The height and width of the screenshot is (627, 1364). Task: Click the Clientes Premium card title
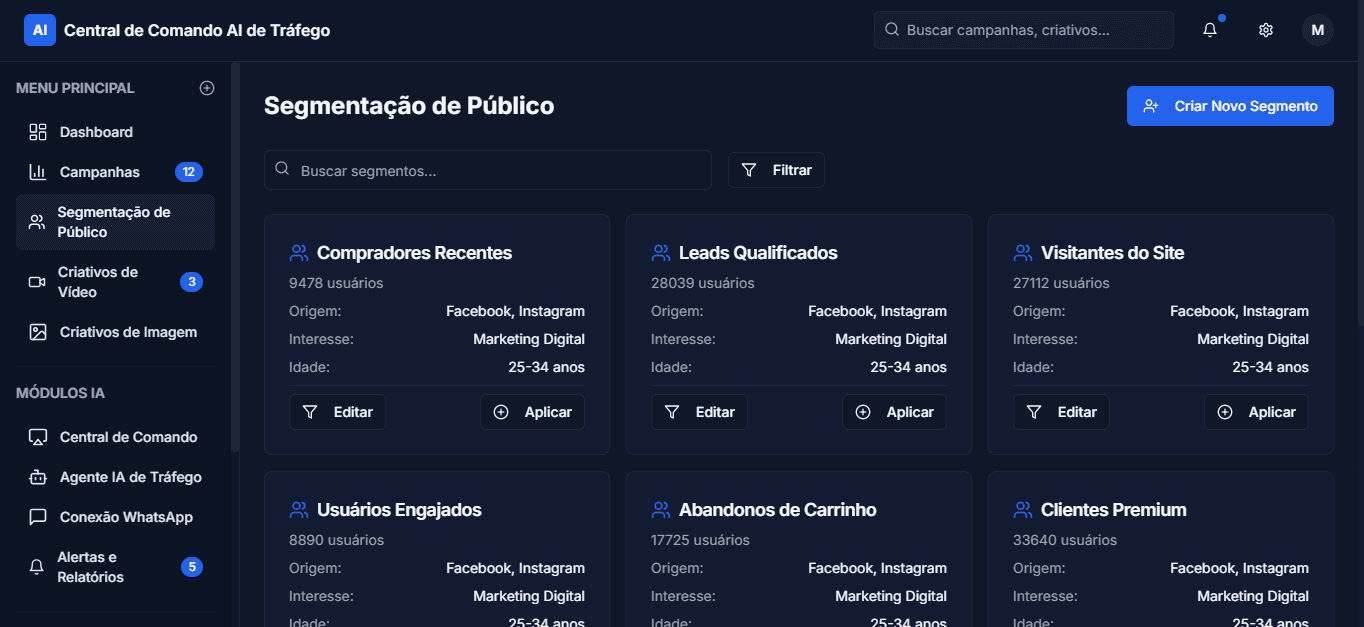click(1113, 510)
